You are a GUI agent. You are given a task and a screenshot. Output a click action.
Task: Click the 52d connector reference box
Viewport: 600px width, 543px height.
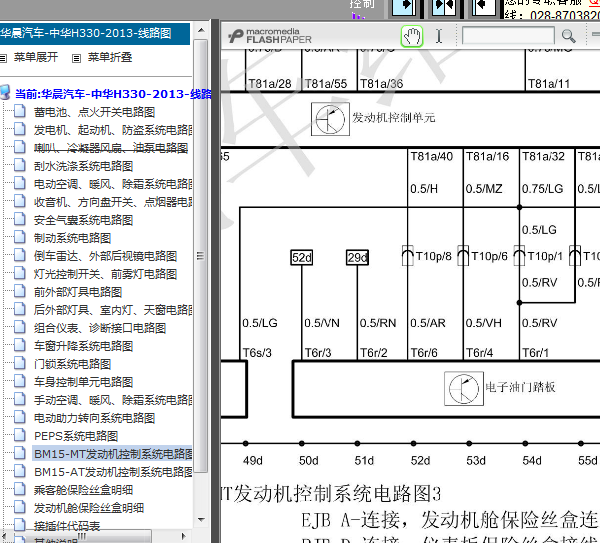[x=302, y=258]
